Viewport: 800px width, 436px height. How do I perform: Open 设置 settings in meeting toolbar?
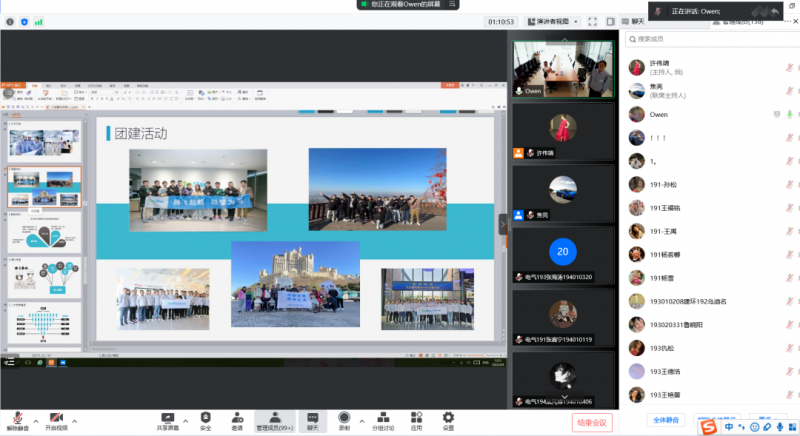point(449,417)
